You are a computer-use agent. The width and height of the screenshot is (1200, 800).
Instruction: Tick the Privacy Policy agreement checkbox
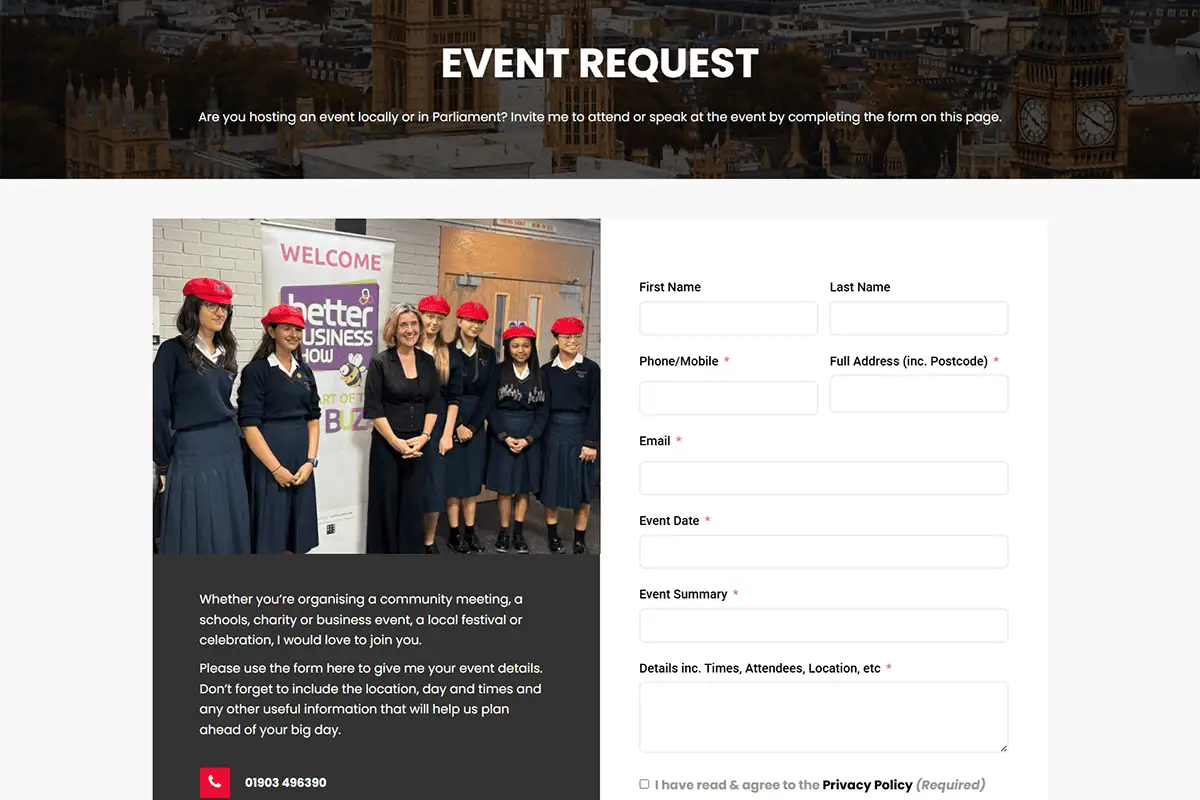coord(644,784)
